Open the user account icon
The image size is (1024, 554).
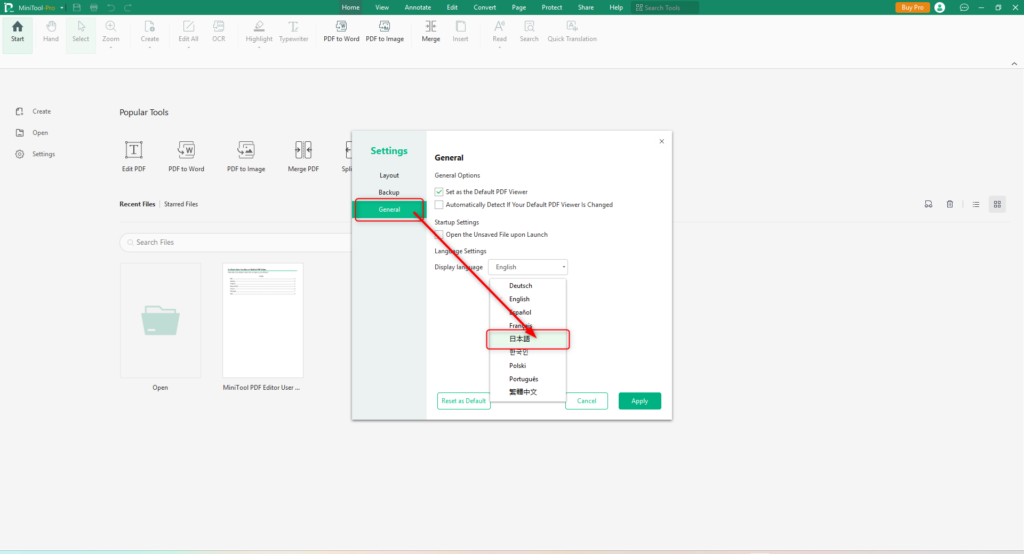pyautogui.click(x=940, y=7)
